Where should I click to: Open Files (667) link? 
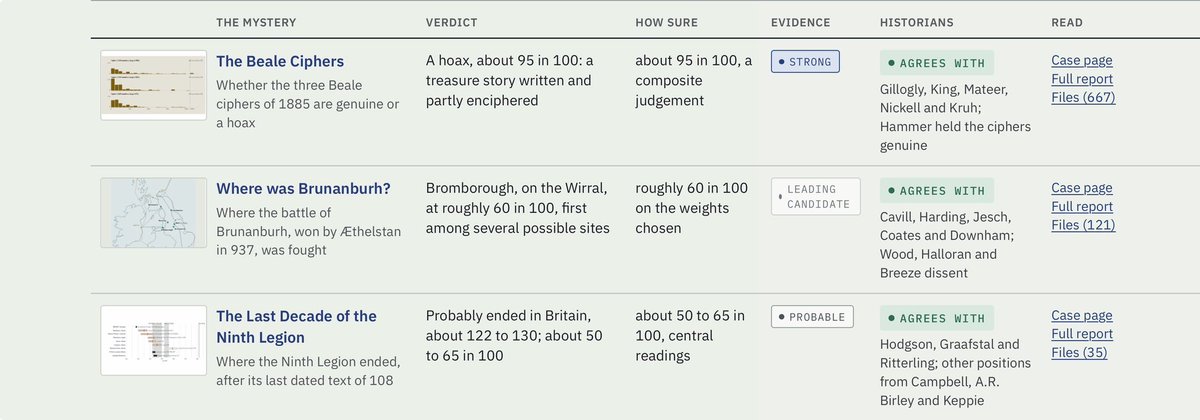tap(1083, 97)
